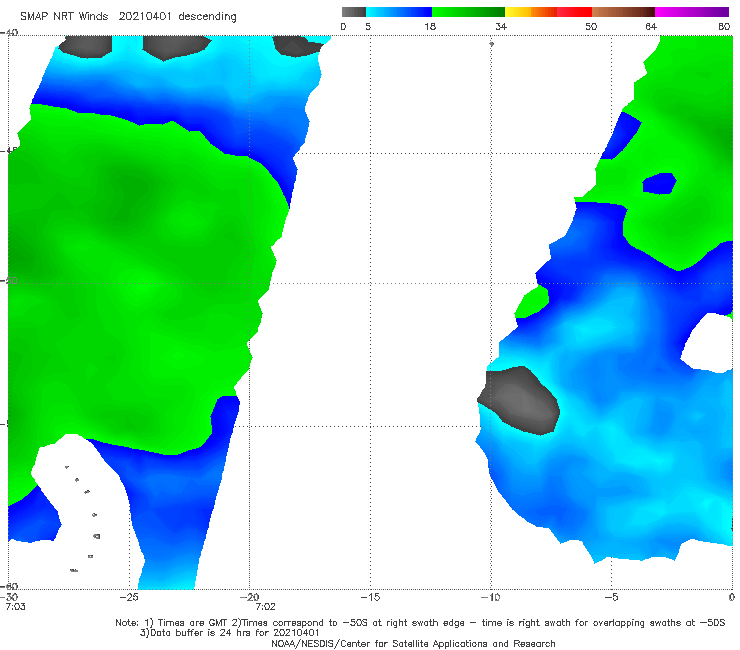This screenshot has width=740, height=650.
Task: Click the latitude axis label '-50' on left edge
Action: click(x=9, y=281)
